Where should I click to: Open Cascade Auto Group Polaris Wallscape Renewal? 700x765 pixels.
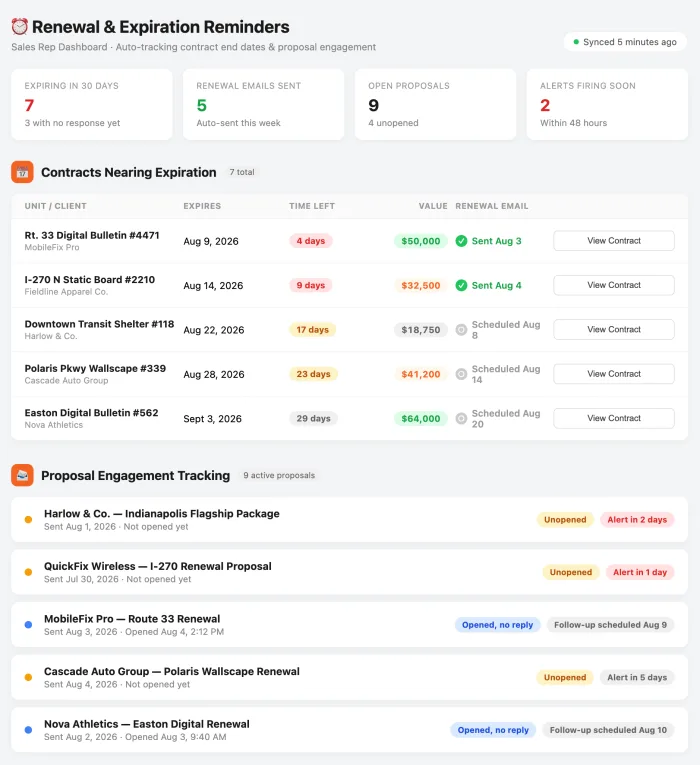coord(349,677)
